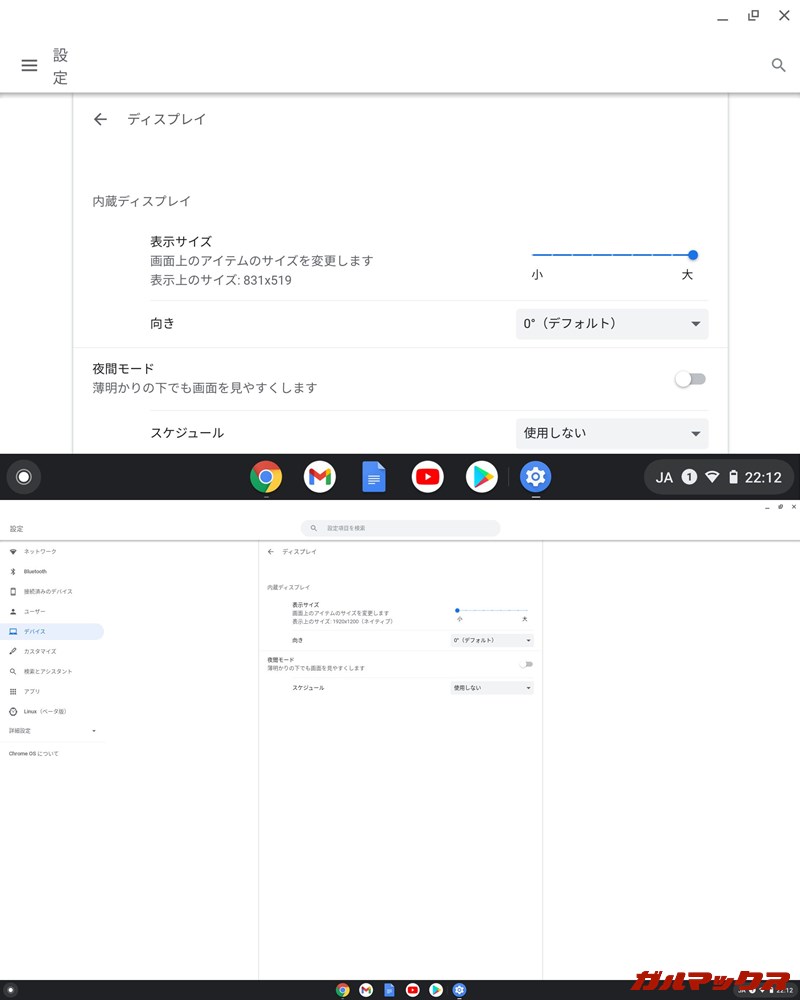Screen dimensions: 800x1000
Task: Open YouTube from the shelf
Action: tap(427, 477)
